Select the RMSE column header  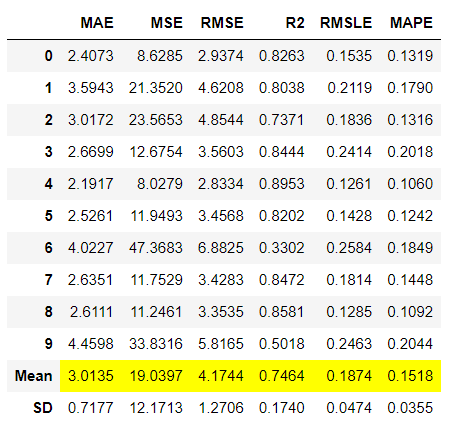click(222, 23)
